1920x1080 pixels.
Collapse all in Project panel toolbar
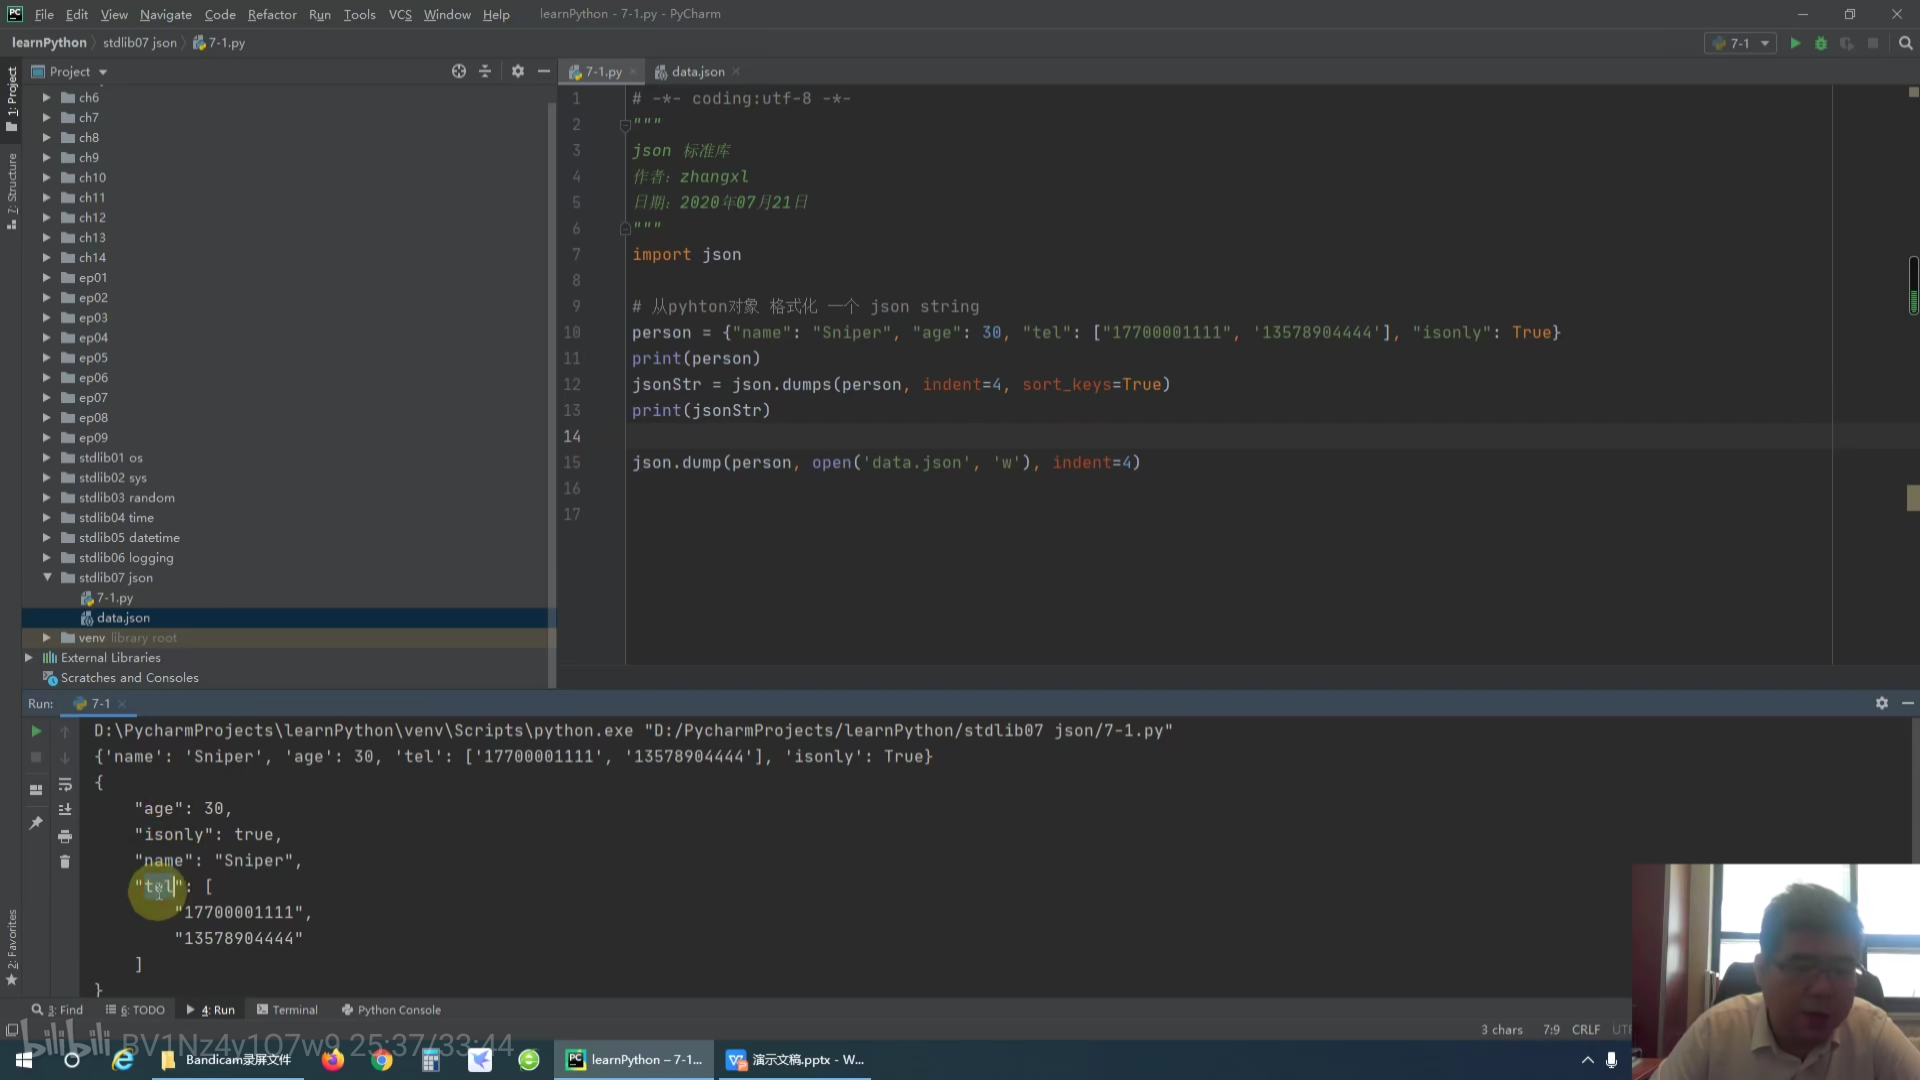tap(485, 71)
